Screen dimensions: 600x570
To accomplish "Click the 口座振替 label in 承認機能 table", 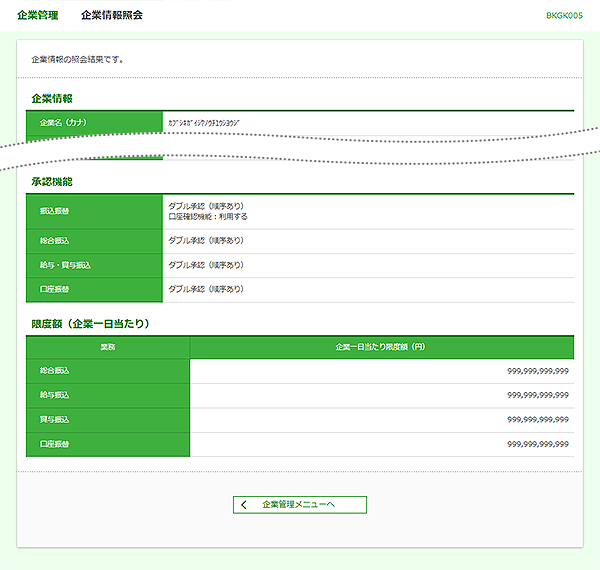I will click(54, 290).
